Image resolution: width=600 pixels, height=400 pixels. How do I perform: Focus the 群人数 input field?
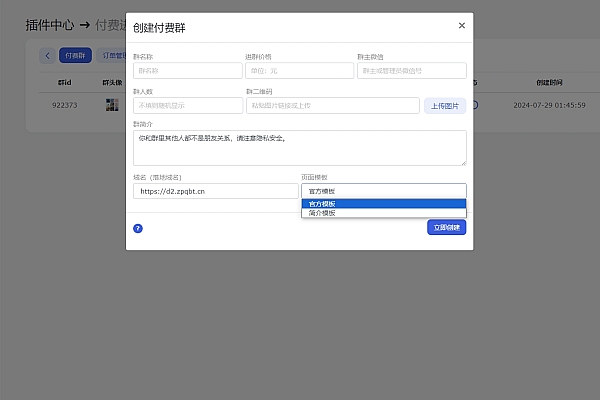[188, 106]
